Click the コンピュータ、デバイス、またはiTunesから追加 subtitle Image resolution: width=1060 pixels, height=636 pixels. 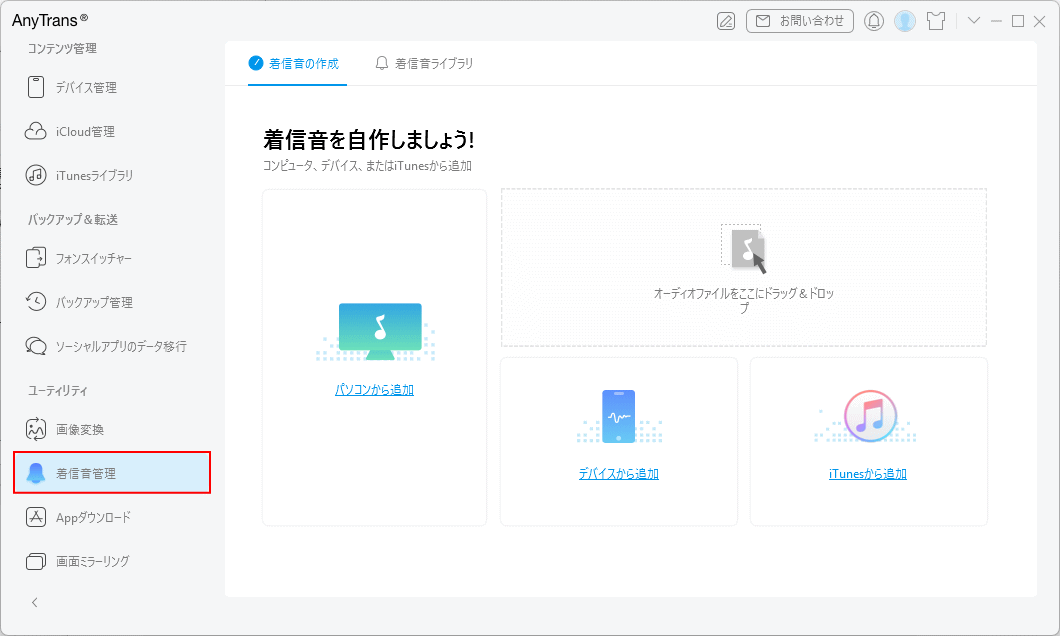point(367,166)
